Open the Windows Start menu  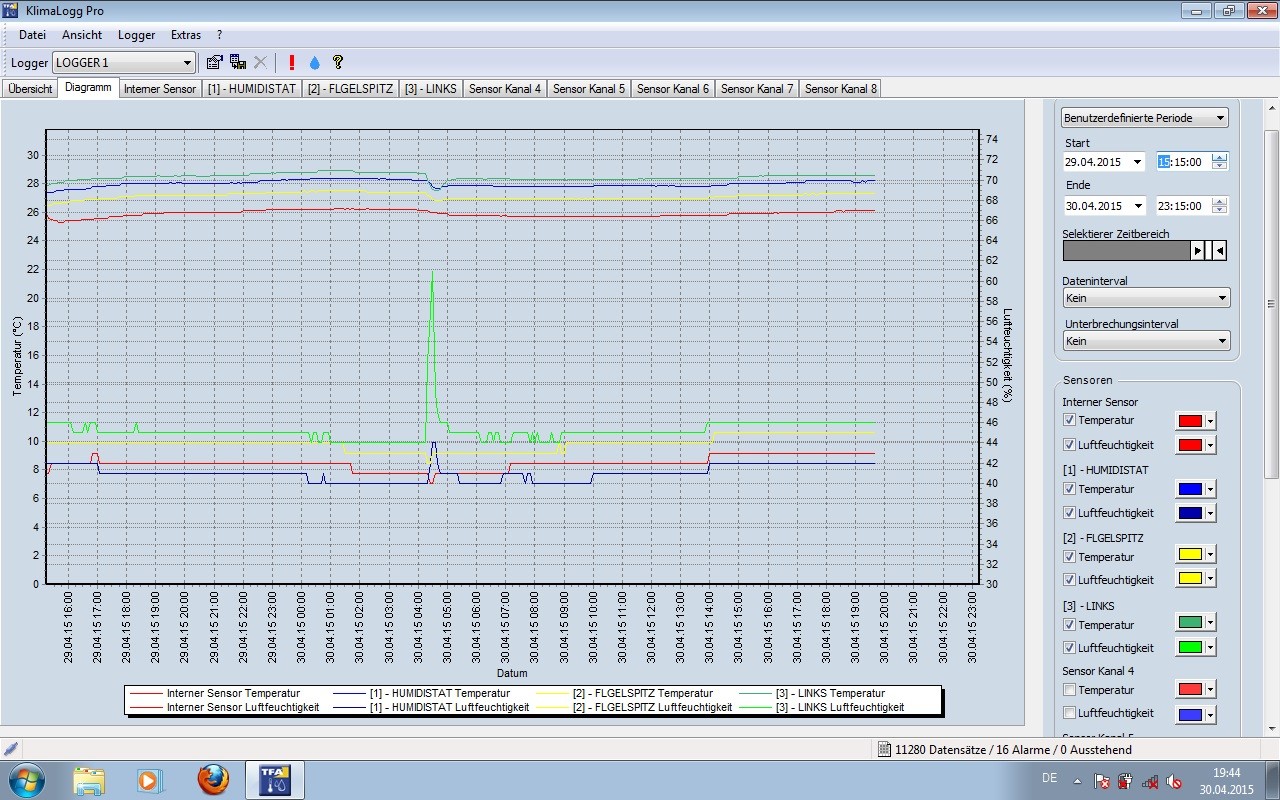click(25, 779)
